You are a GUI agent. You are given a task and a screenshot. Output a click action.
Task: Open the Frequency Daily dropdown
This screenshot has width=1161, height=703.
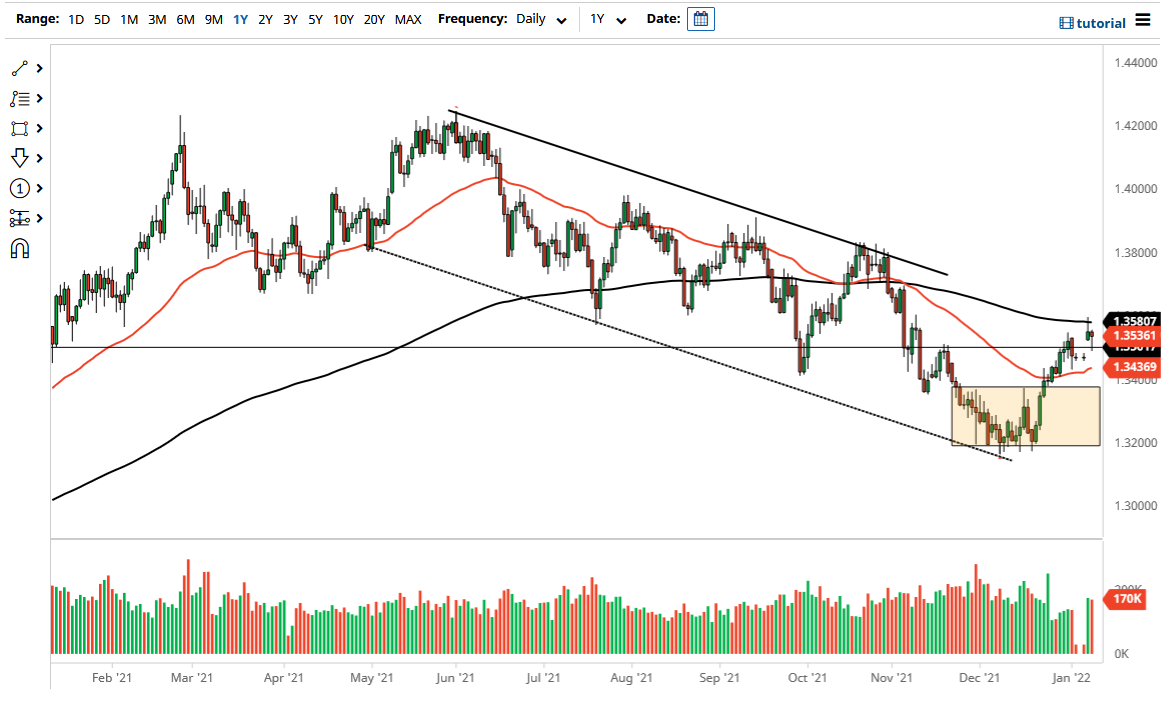pos(540,18)
